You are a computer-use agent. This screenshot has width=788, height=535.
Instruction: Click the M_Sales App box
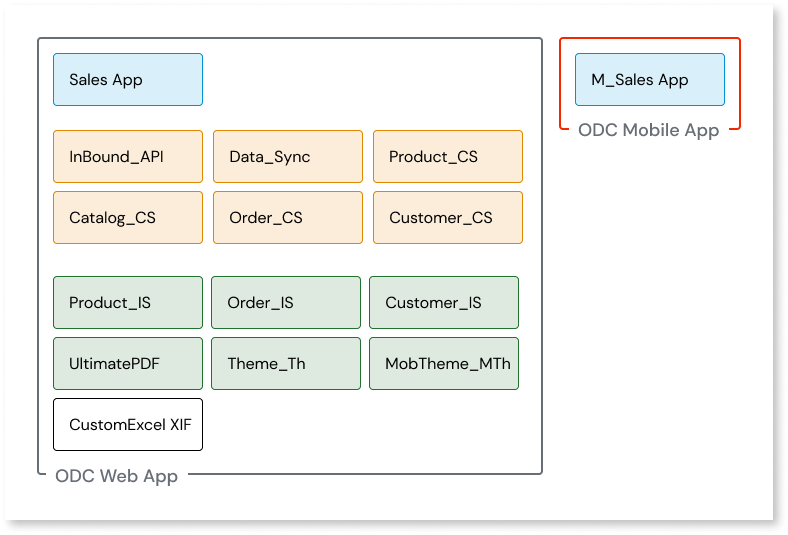click(650, 79)
